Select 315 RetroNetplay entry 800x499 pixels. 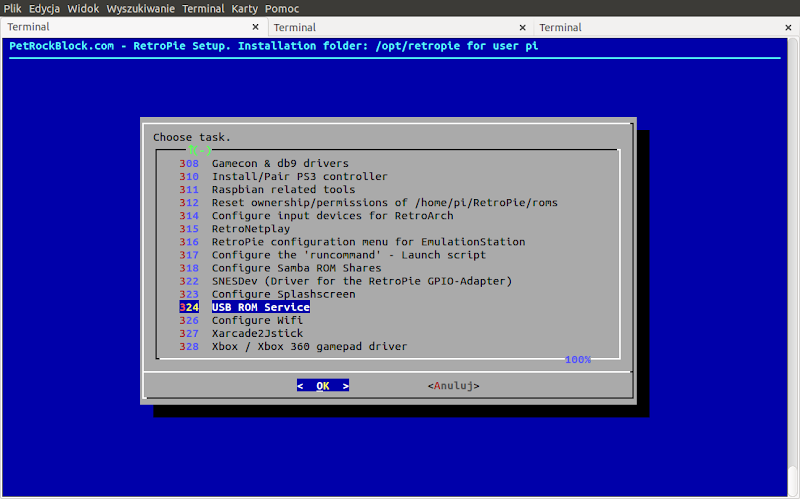[235, 229]
